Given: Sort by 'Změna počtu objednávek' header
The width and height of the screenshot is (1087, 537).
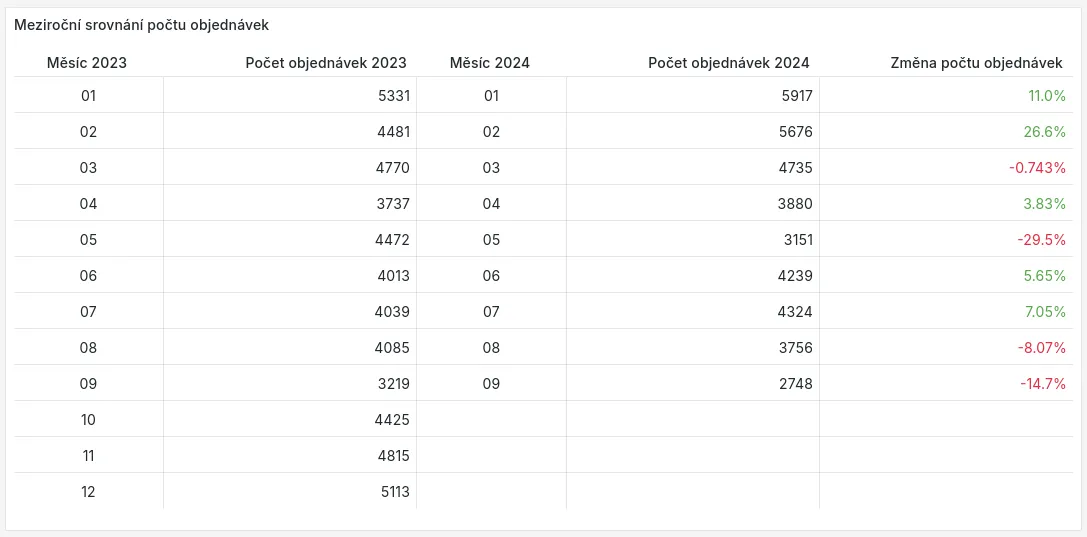Looking at the screenshot, I should tap(976, 63).
